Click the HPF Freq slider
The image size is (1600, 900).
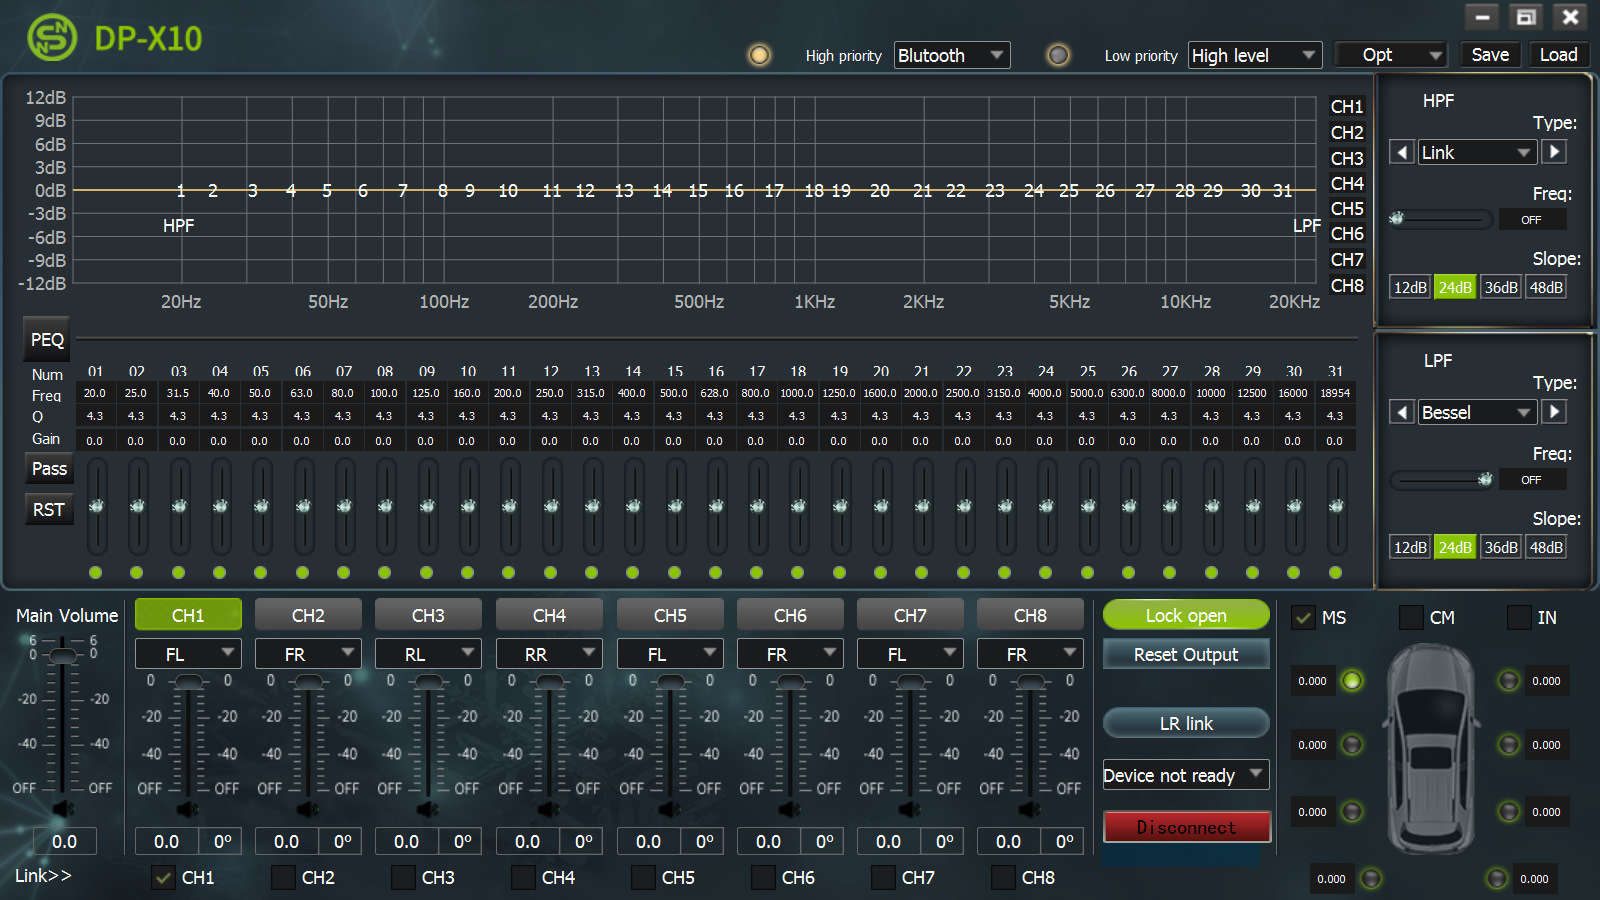point(1440,219)
